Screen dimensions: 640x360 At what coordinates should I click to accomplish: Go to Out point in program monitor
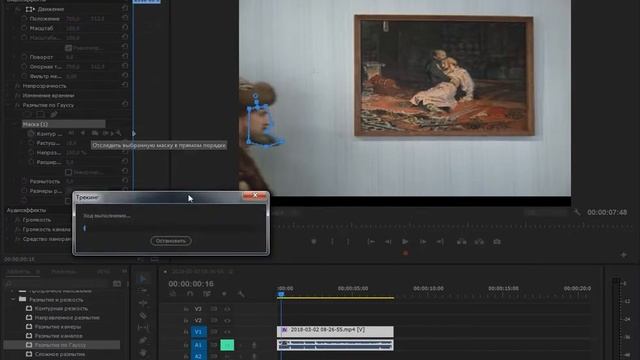click(x=440, y=242)
